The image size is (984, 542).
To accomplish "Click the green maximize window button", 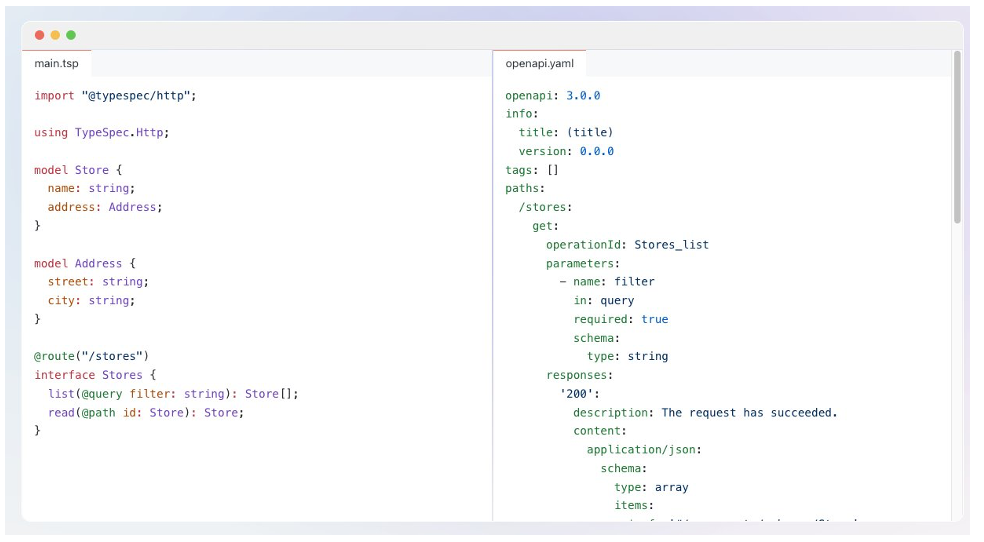I will click(71, 35).
